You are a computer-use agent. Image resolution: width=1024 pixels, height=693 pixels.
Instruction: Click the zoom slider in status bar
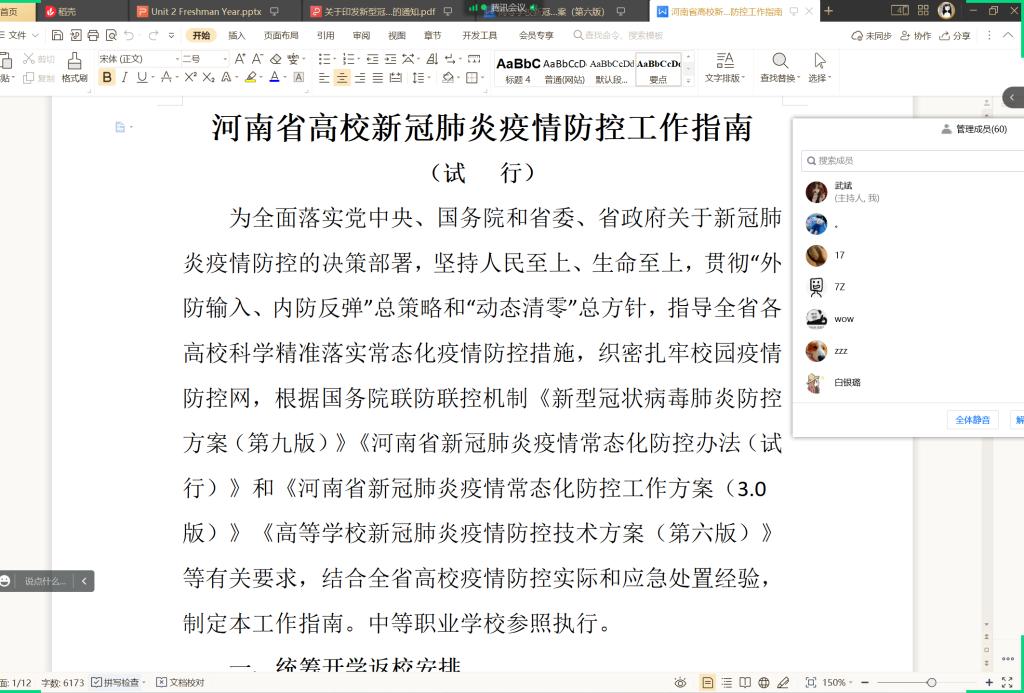click(931, 682)
